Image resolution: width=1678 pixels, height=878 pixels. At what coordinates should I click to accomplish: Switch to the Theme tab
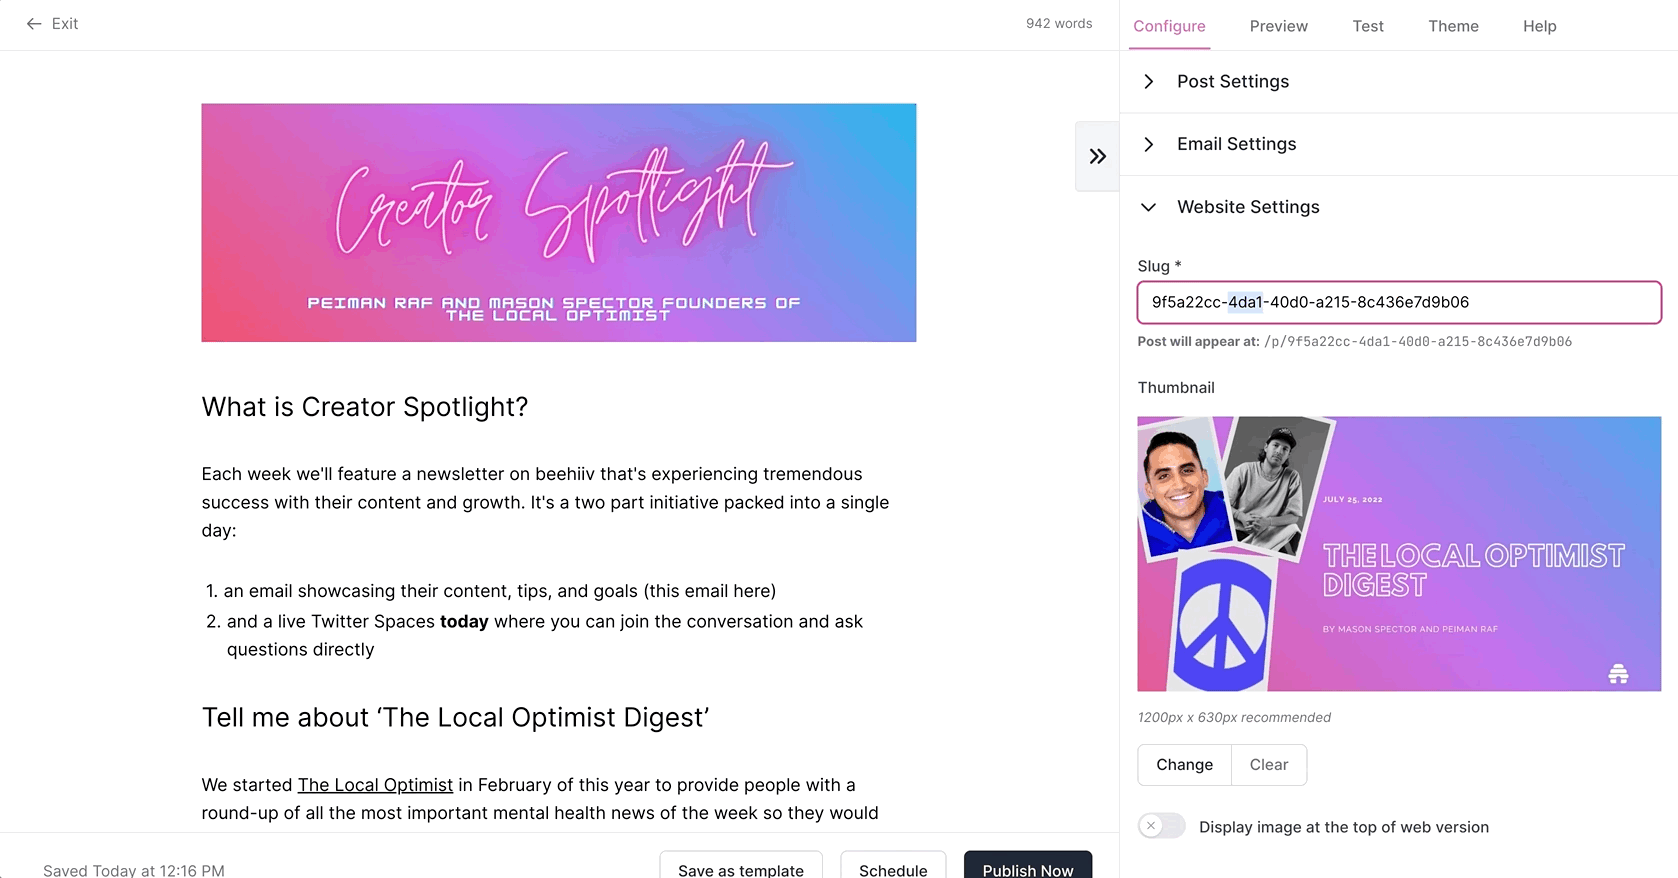pos(1453,26)
